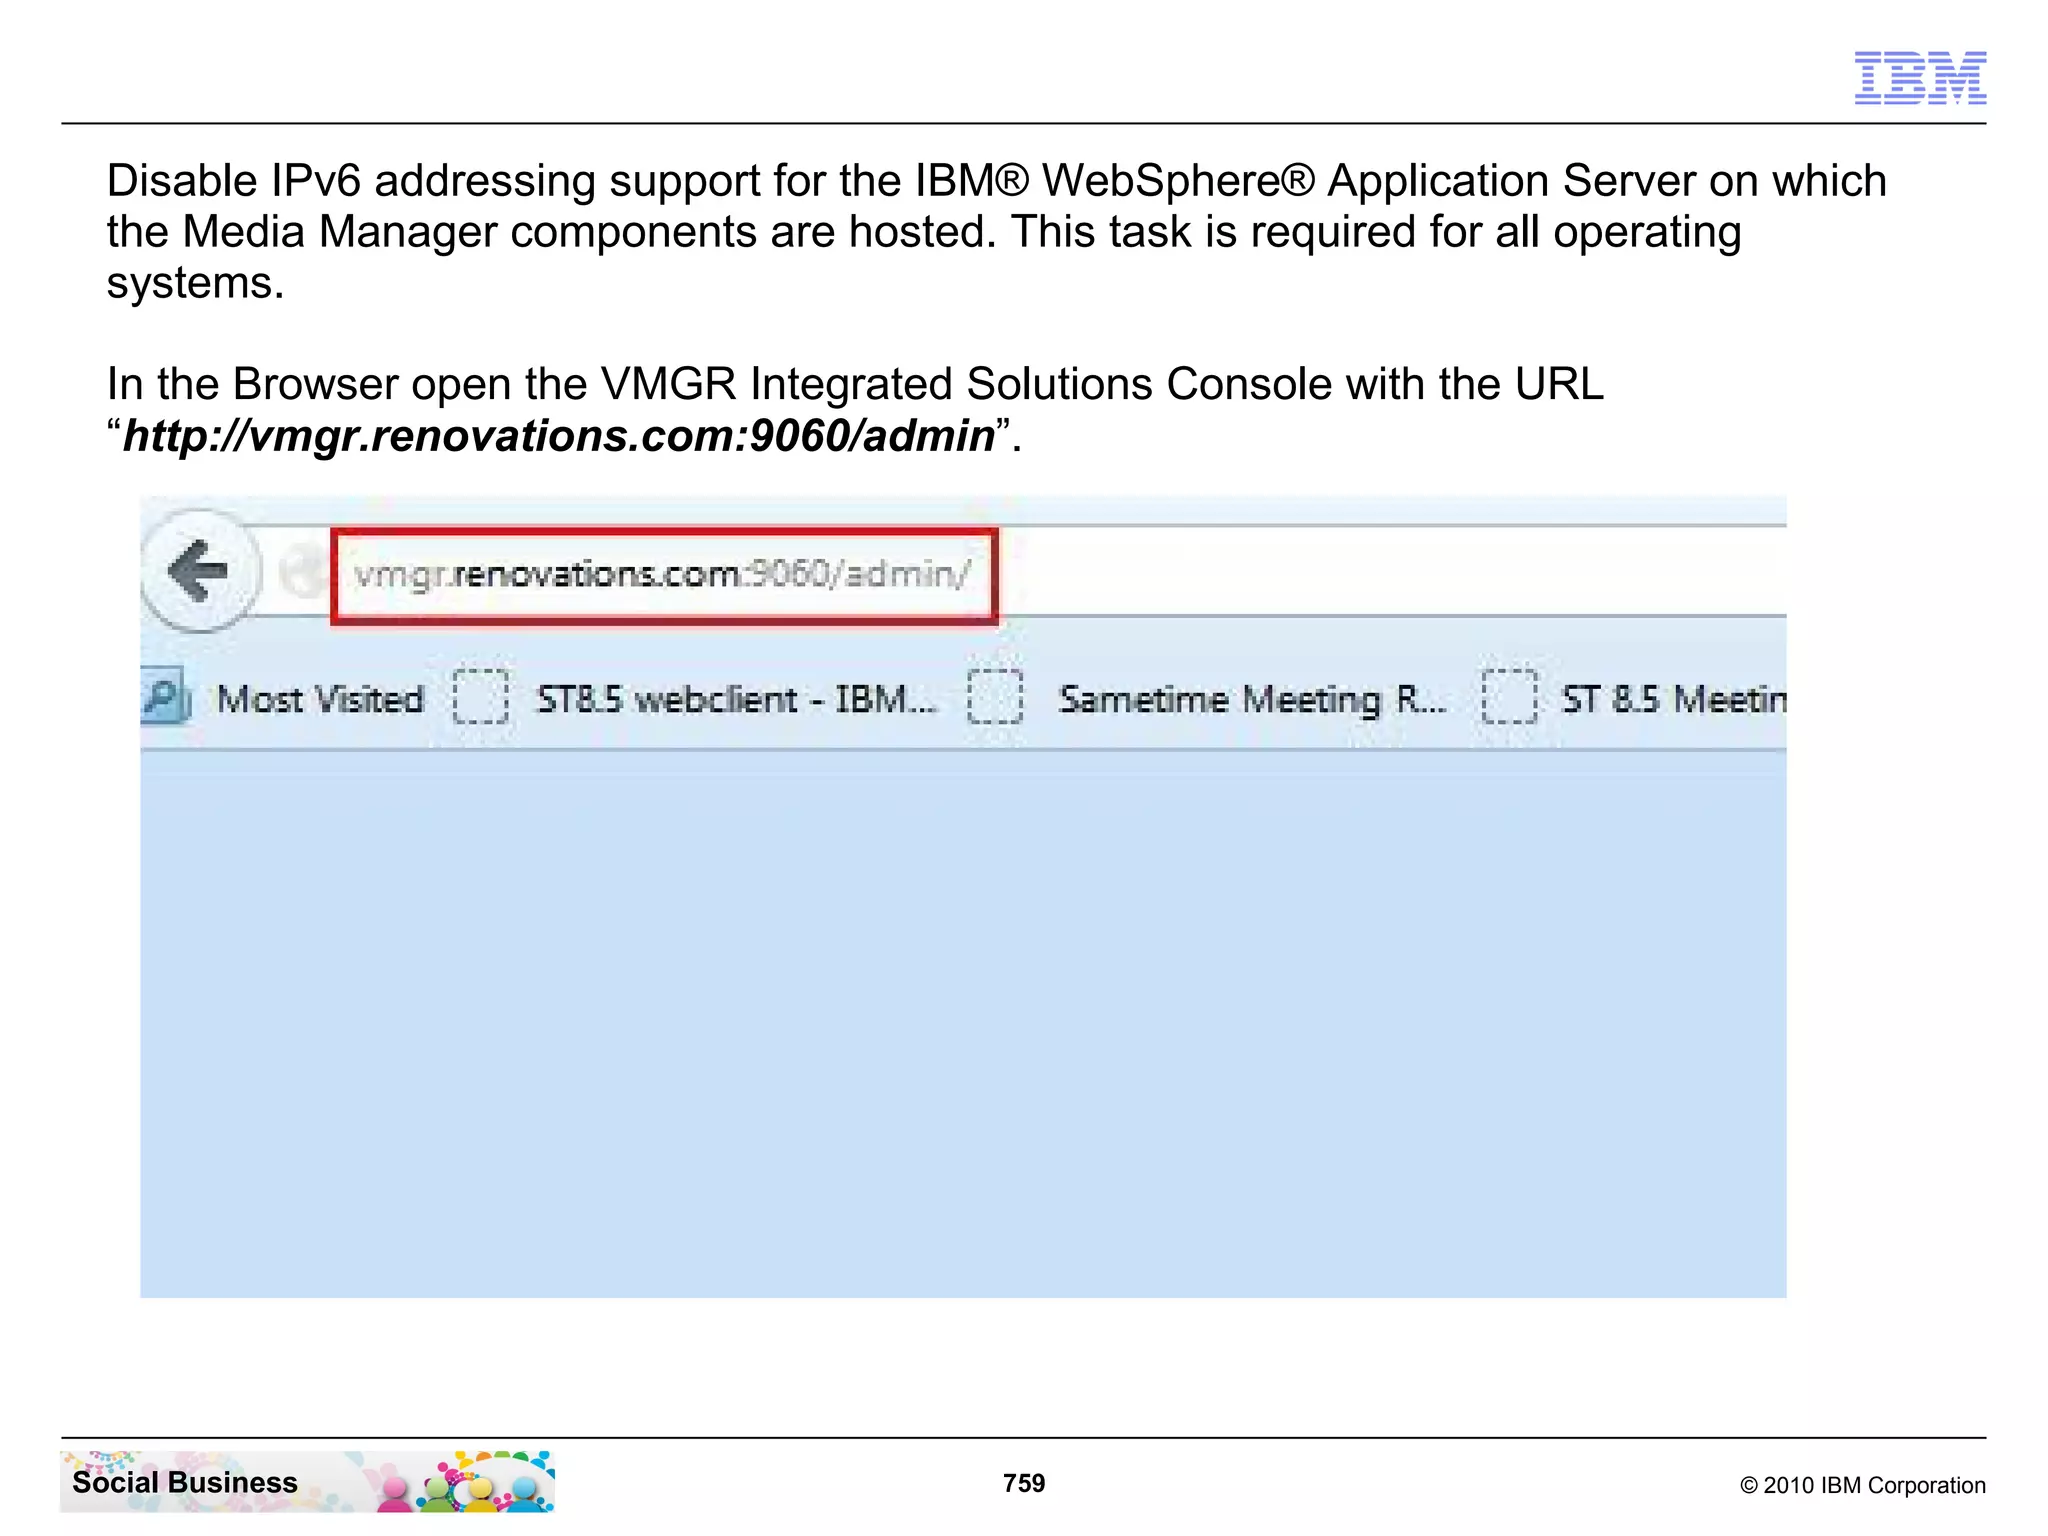This screenshot has width=2048, height=1536.
Task: Open the ST 8.5 Meetin bookmark
Action: pos(1674,699)
